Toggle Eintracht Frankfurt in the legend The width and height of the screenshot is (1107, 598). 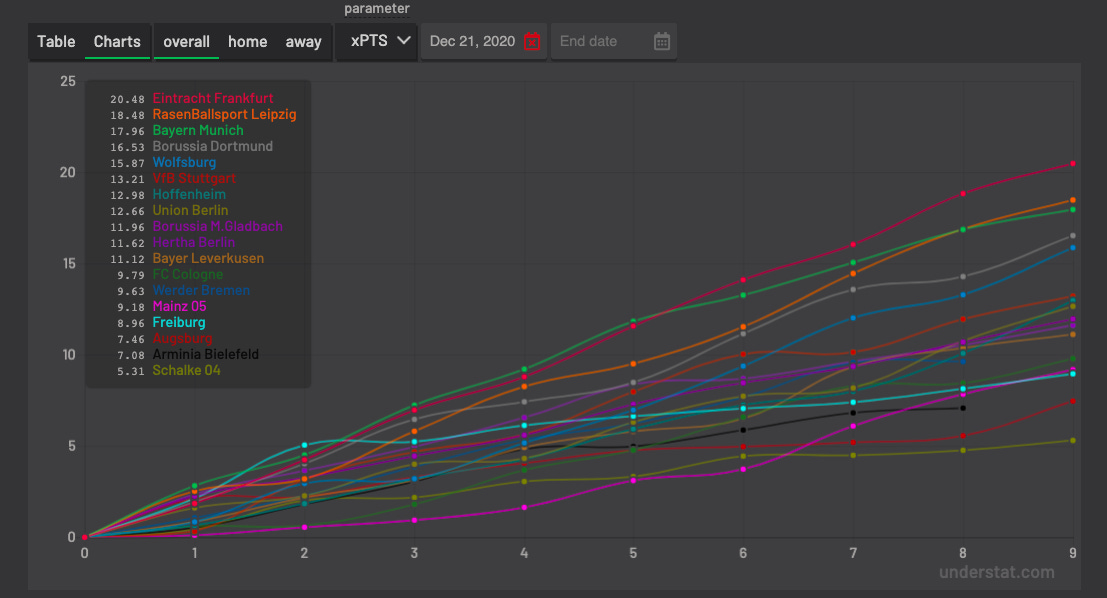[213, 98]
